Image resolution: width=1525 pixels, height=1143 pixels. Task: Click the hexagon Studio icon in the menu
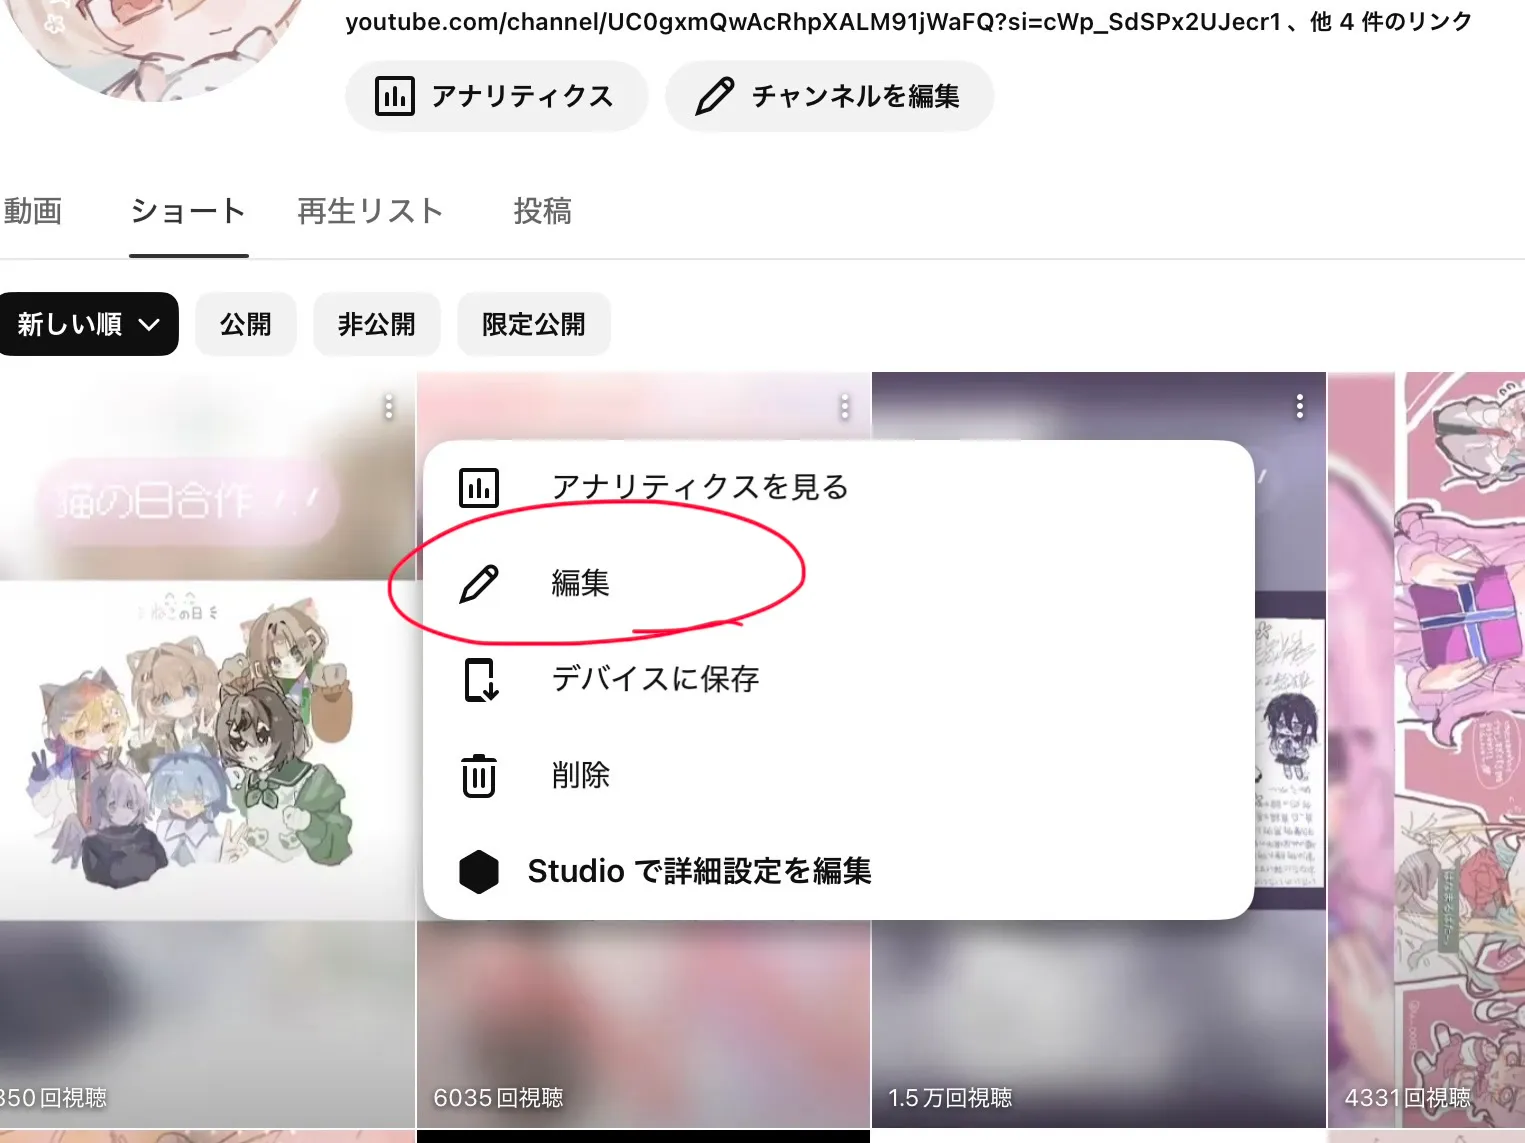coord(479,872)
